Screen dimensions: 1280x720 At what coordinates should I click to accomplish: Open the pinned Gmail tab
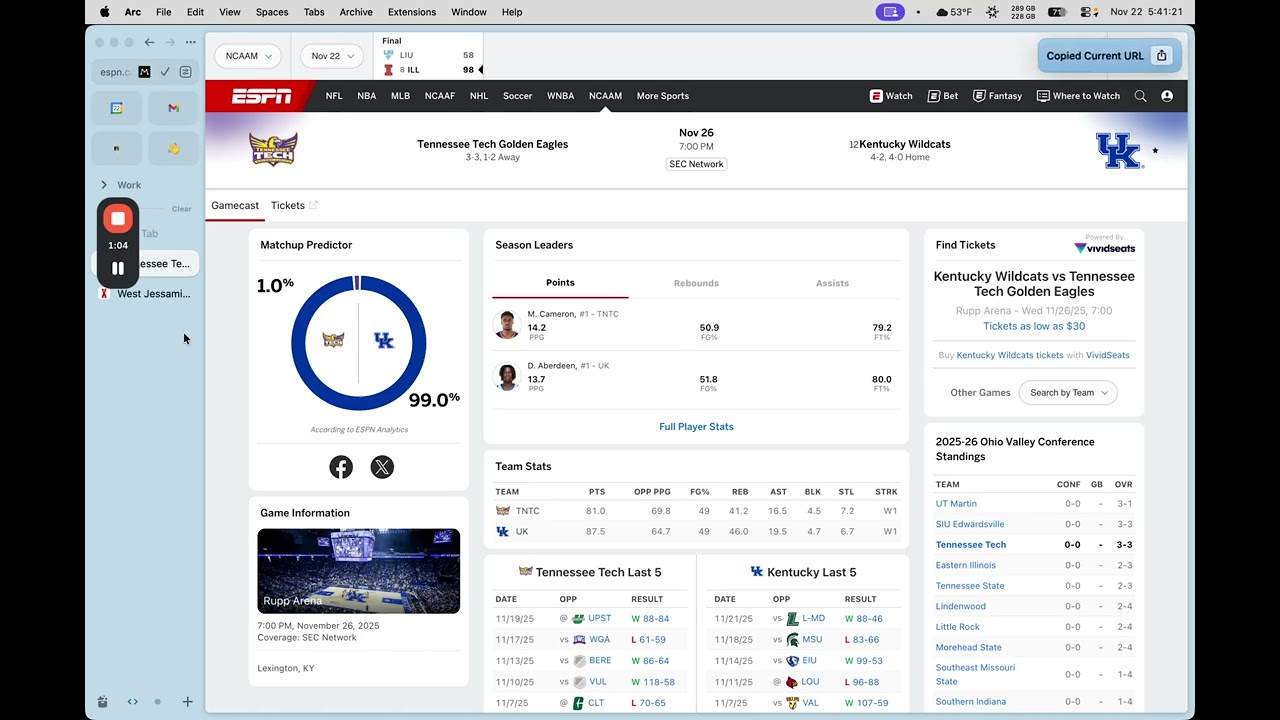(x=174, y=108)
